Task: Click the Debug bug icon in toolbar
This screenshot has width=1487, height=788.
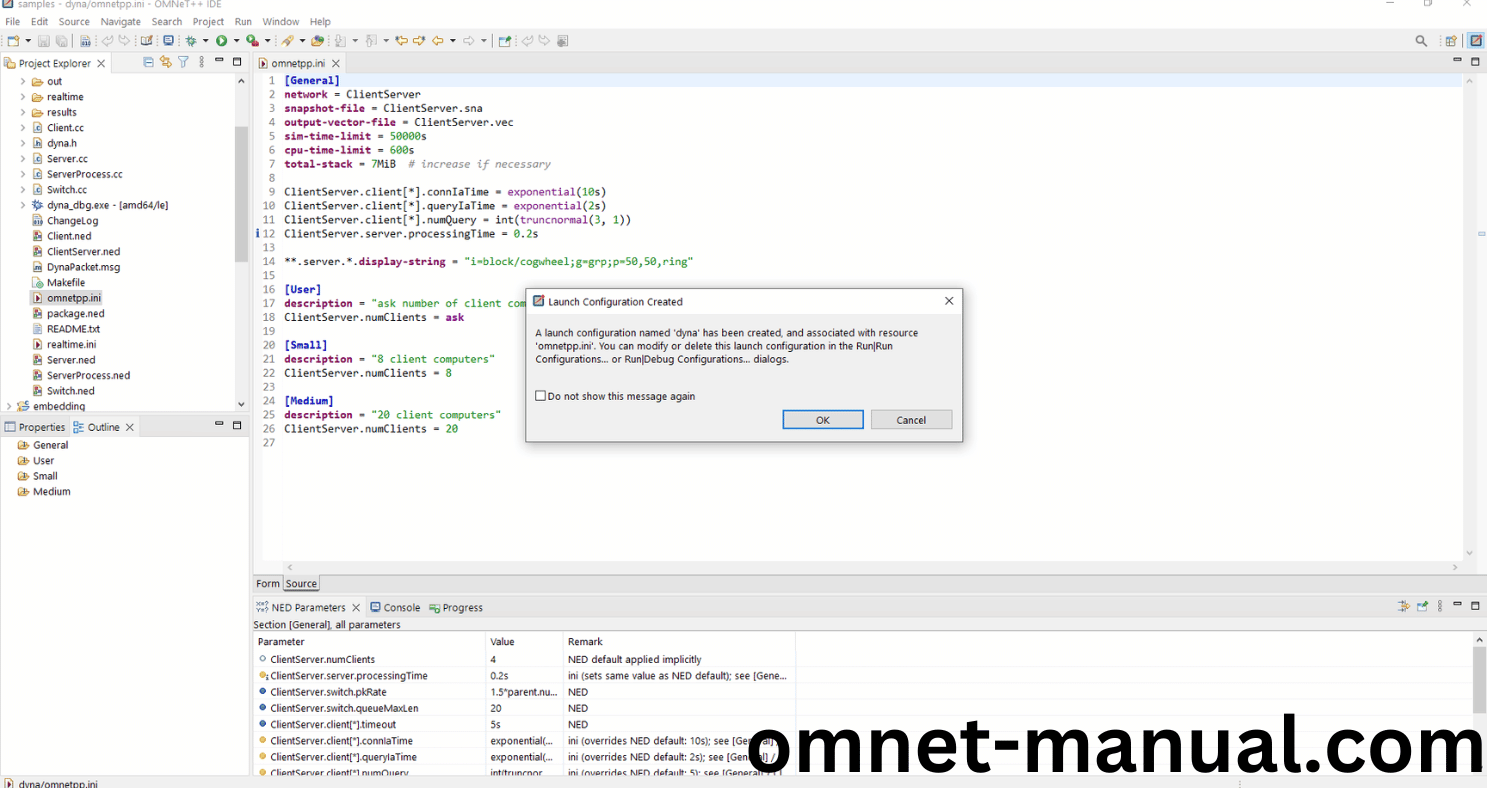Action: pos(190,41)
